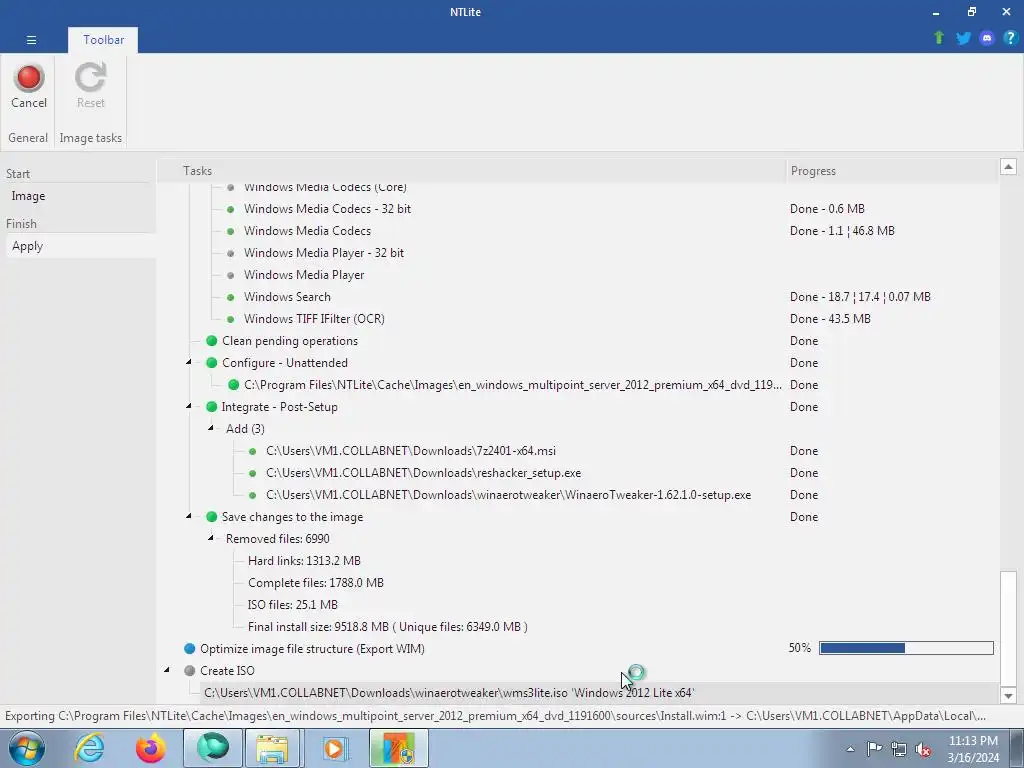The width and height of the screenshot is (1024, 768).
Task: Click the Tasks column header
Action: tap(472, 171)
